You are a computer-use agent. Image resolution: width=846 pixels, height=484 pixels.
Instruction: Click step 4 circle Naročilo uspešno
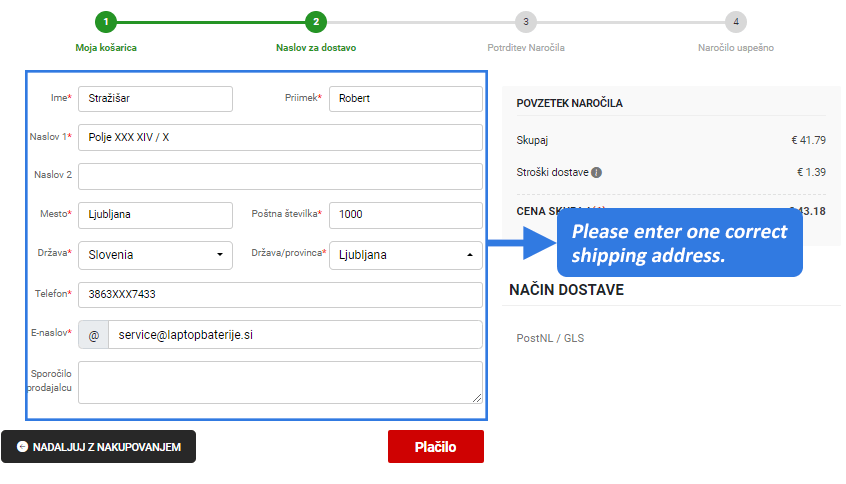[x=735, y=22]
